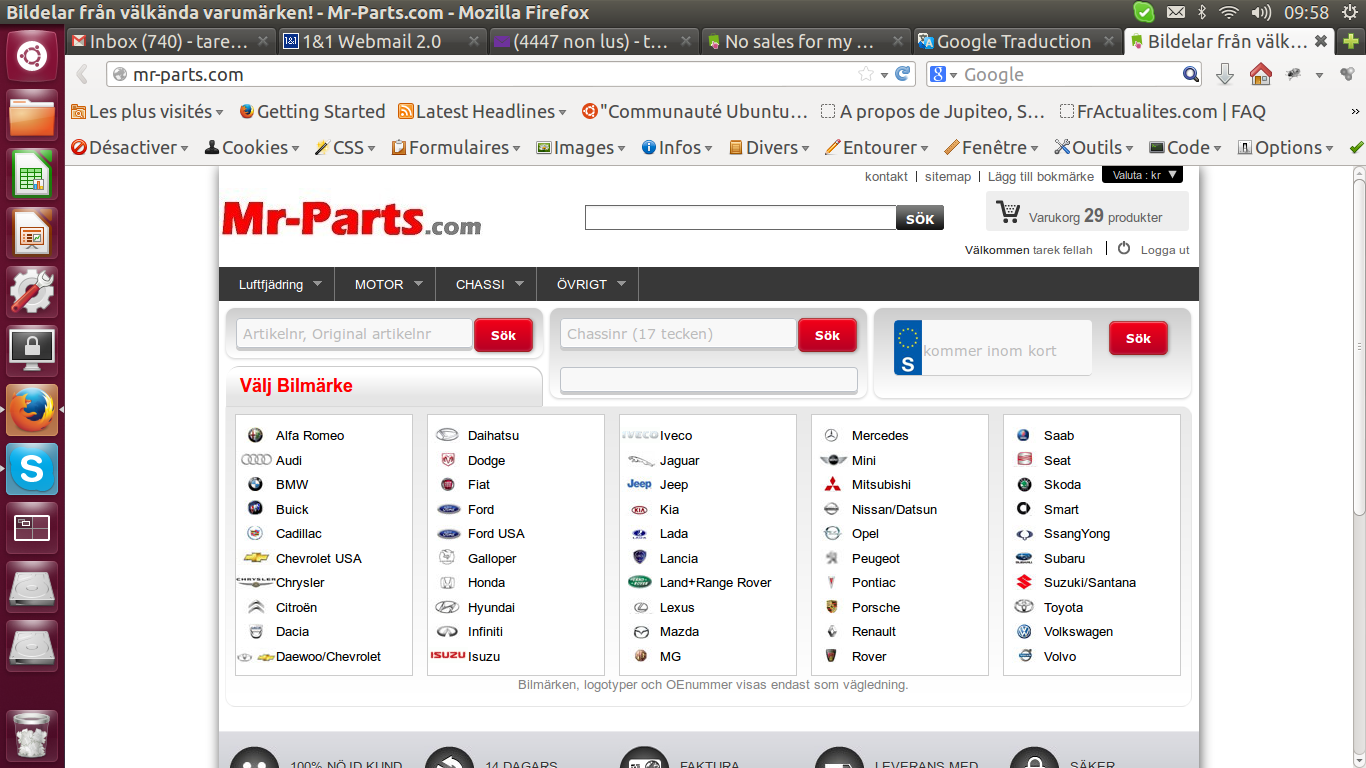Open the Ubuntu Dash home launcher

click(32, 56)
